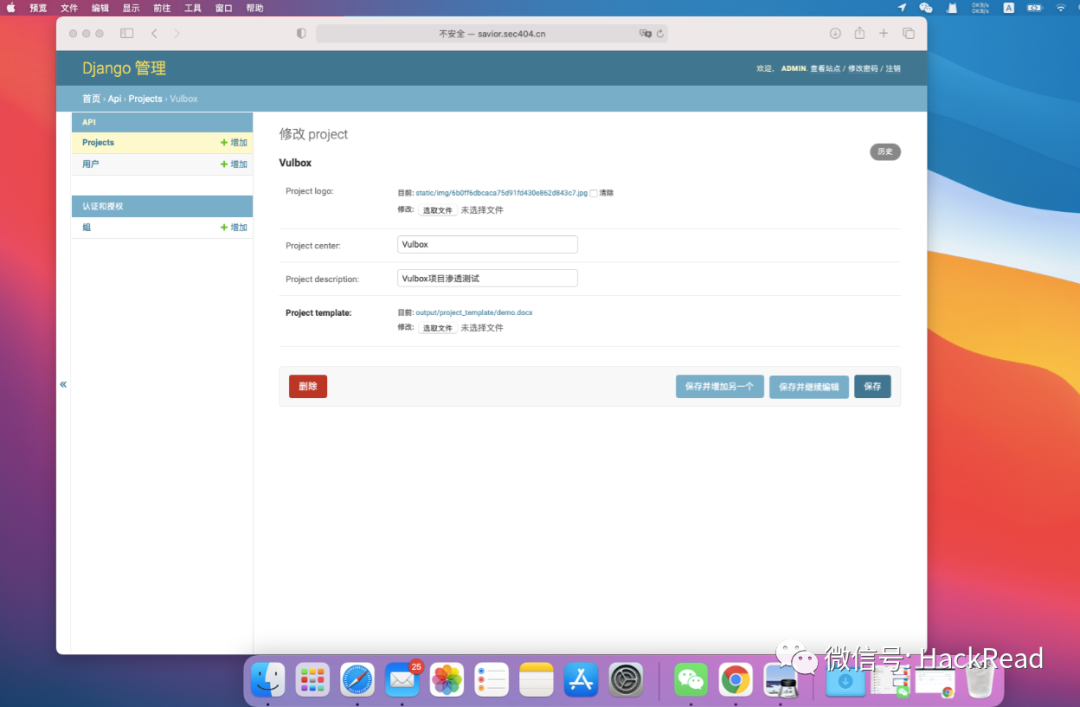
Task: Click the Project description input field
Action: click(487, 278)
